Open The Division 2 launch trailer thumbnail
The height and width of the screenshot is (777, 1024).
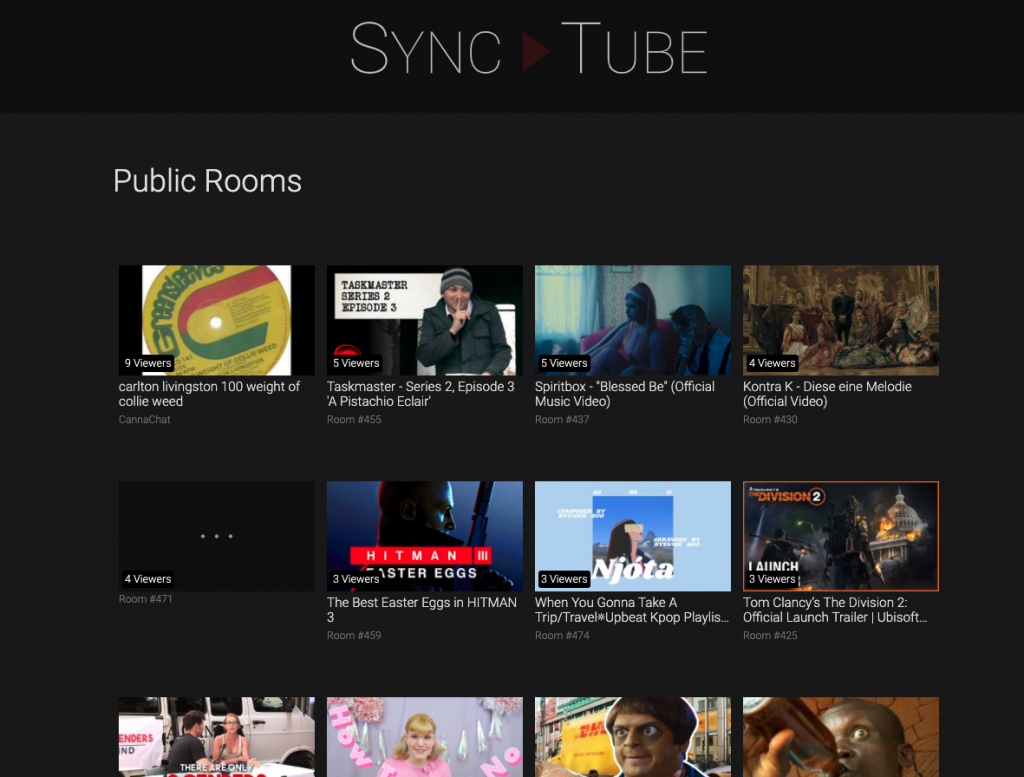click(840, 536)
